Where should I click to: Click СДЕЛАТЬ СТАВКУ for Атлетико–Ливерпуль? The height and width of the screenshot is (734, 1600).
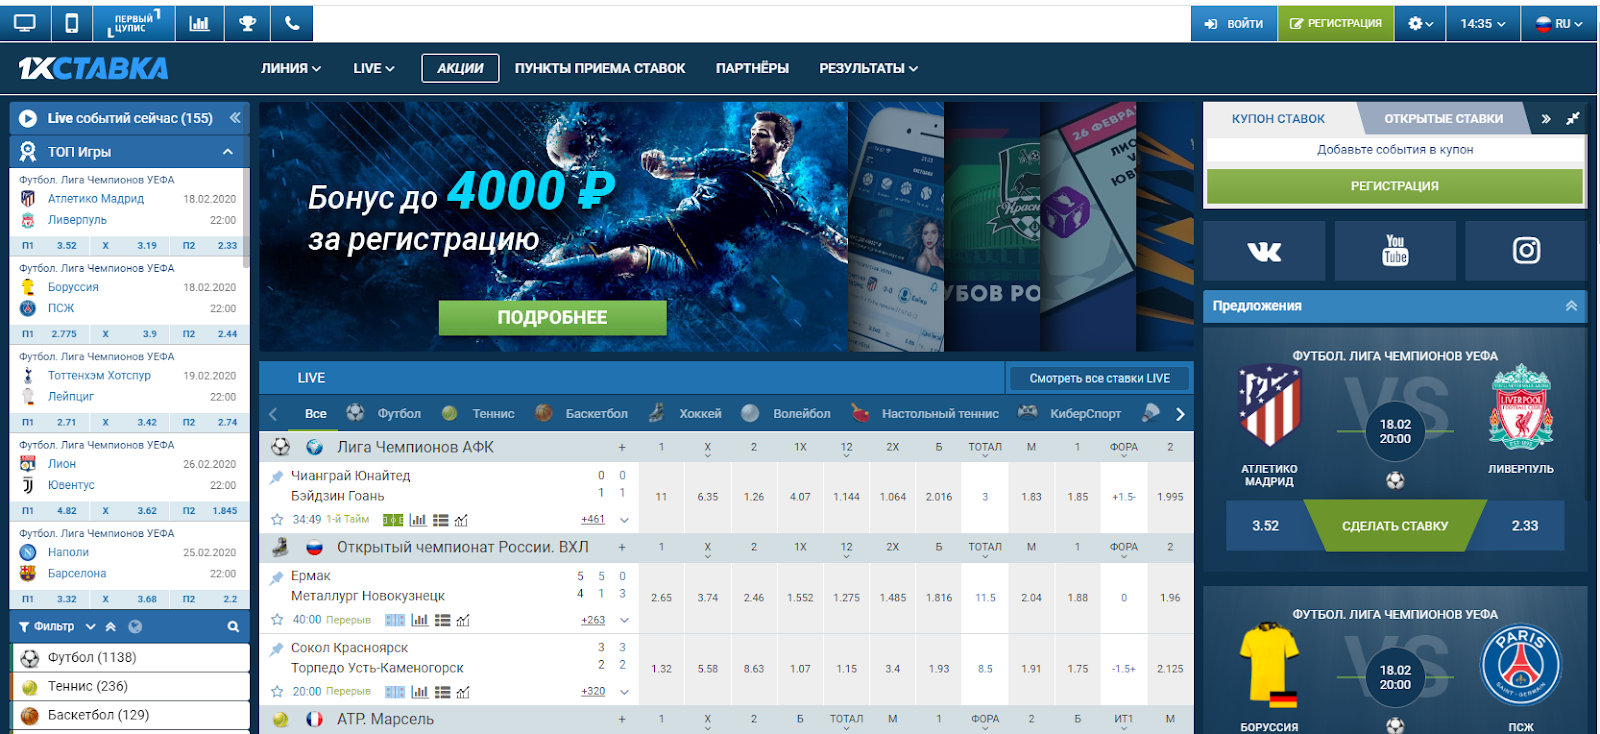pos(1394,526)
